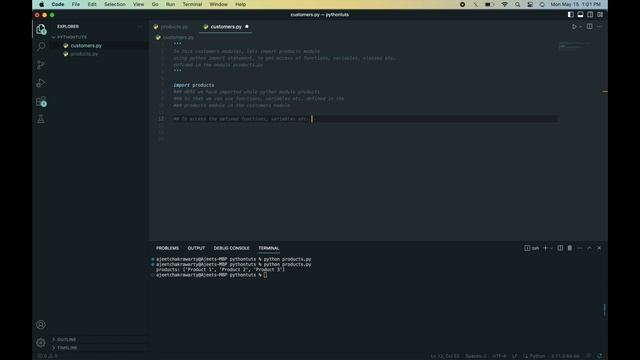Open run button dropdown arrow
The image size is (640, 360).
pyautogui.click(x=580, y=27)
